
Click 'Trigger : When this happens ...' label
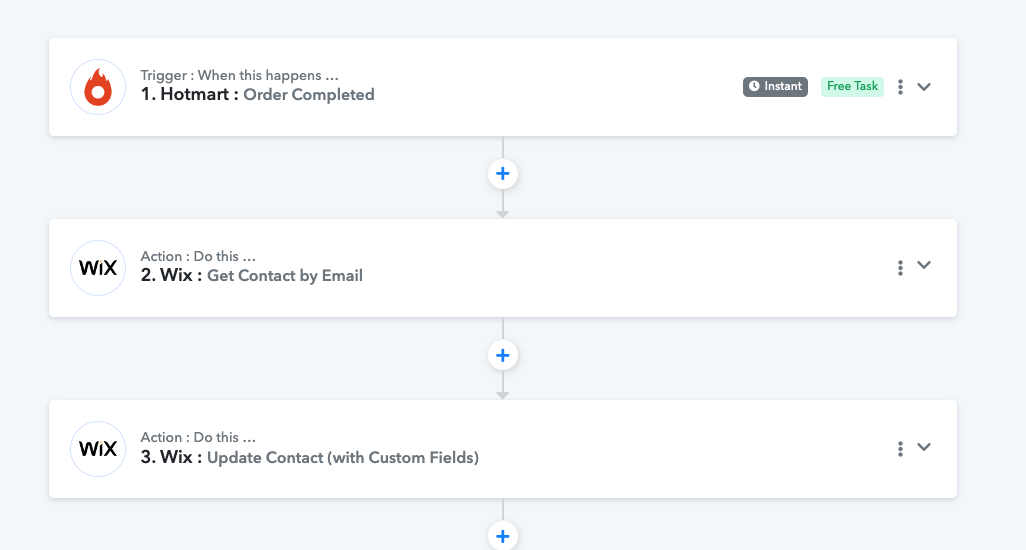pyautogui.click(x=239, y=75)
